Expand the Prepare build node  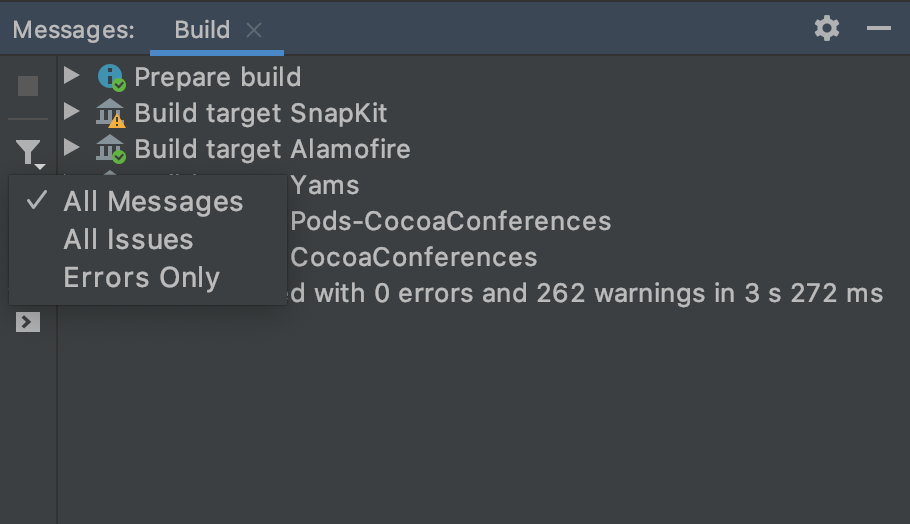pyautogui.click(x=71, y=76)
